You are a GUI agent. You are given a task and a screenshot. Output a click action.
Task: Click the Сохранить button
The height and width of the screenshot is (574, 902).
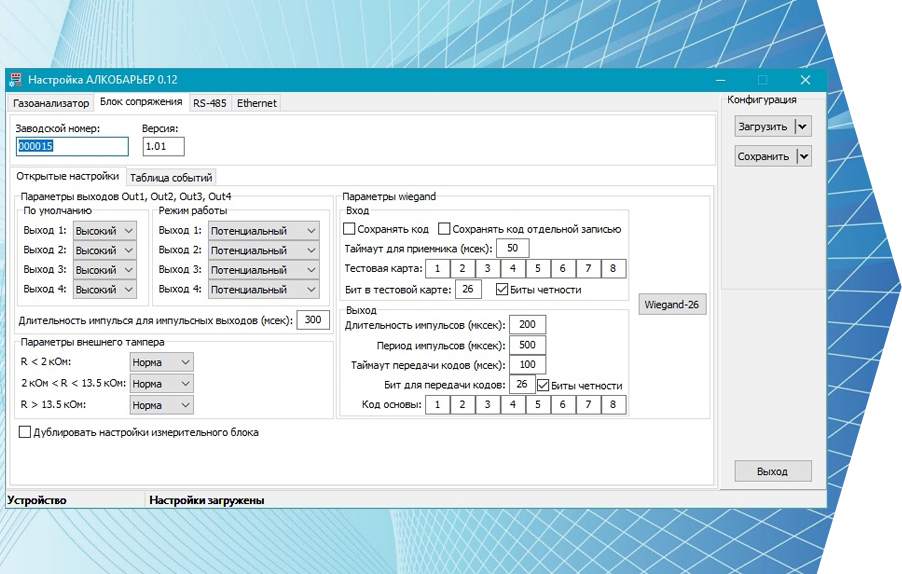[765, 156]
